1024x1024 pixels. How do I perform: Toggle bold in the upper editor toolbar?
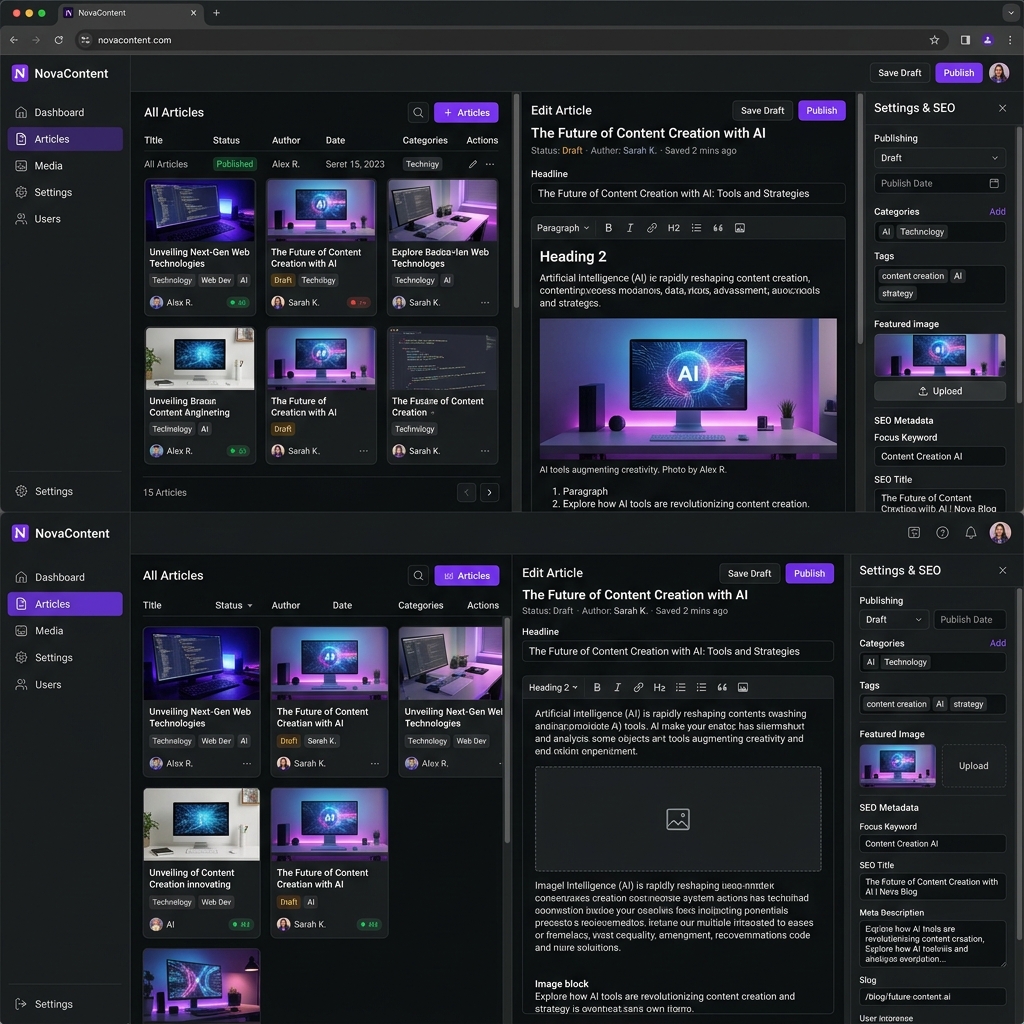click(608, 228)
